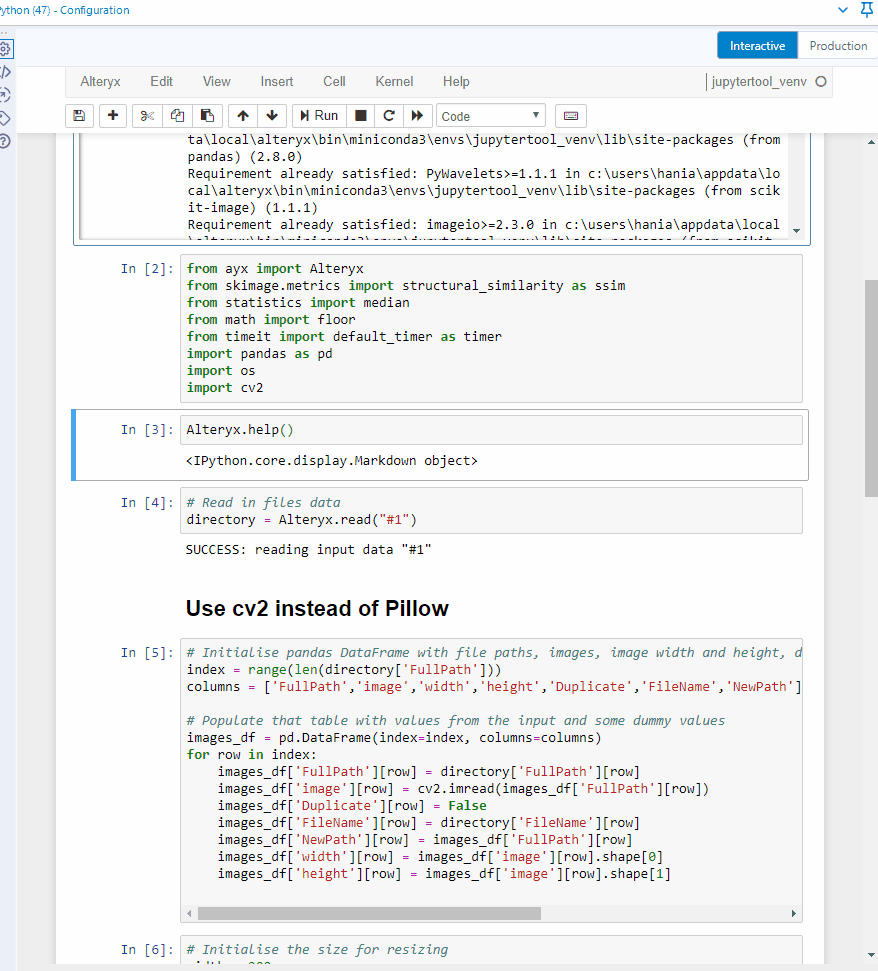
Task: Click the In [2] prompt label
Action: pyautogui.click(x=147, y=269)
